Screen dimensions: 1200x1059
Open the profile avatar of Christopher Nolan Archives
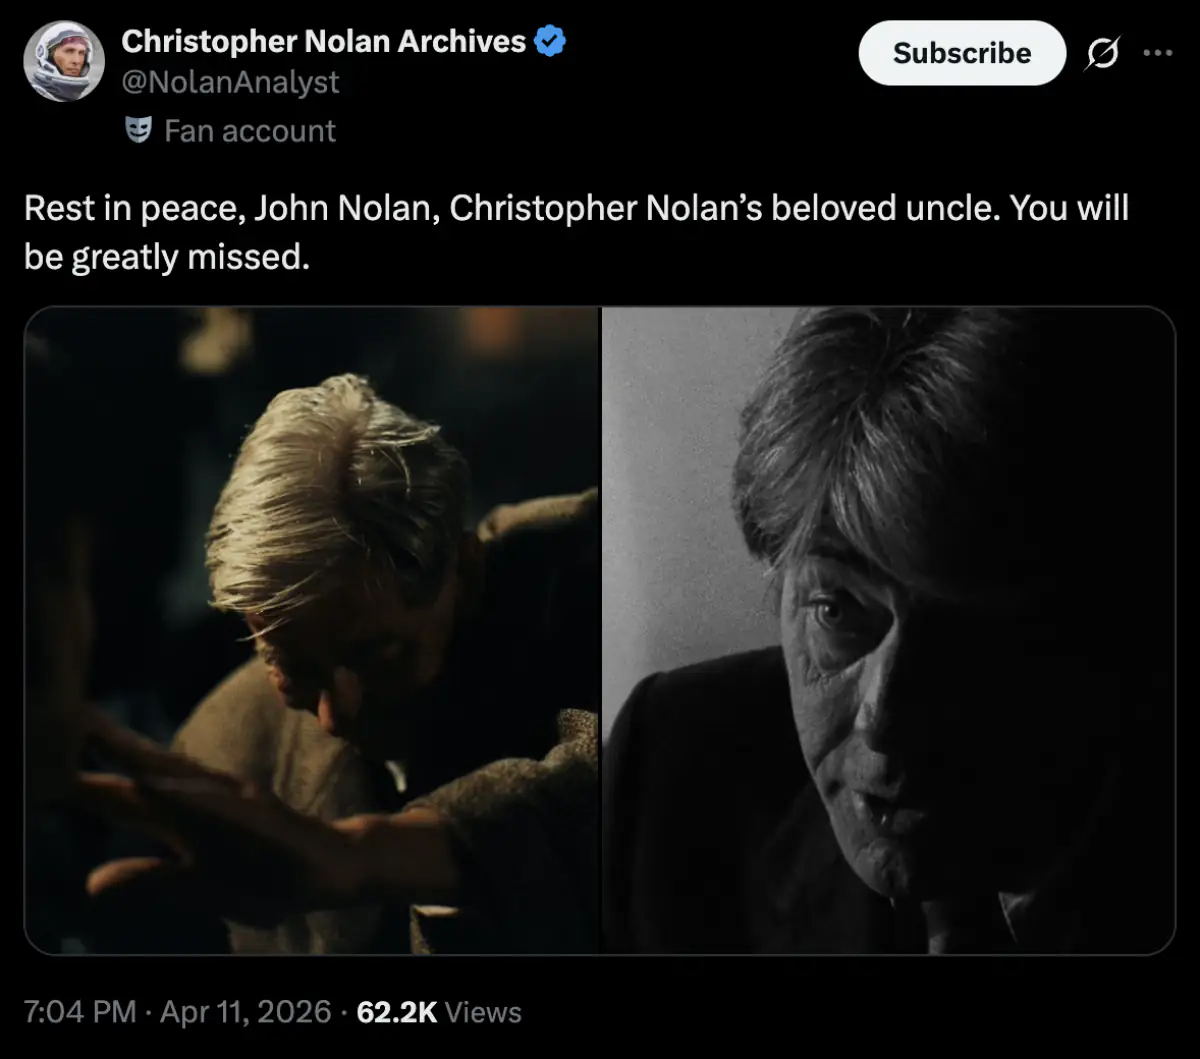point(64,61)
